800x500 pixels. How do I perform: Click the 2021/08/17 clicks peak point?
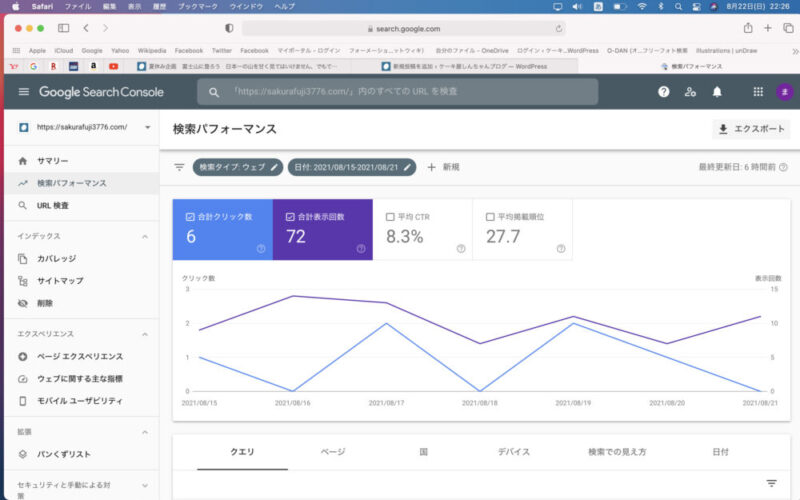[386, 323]
